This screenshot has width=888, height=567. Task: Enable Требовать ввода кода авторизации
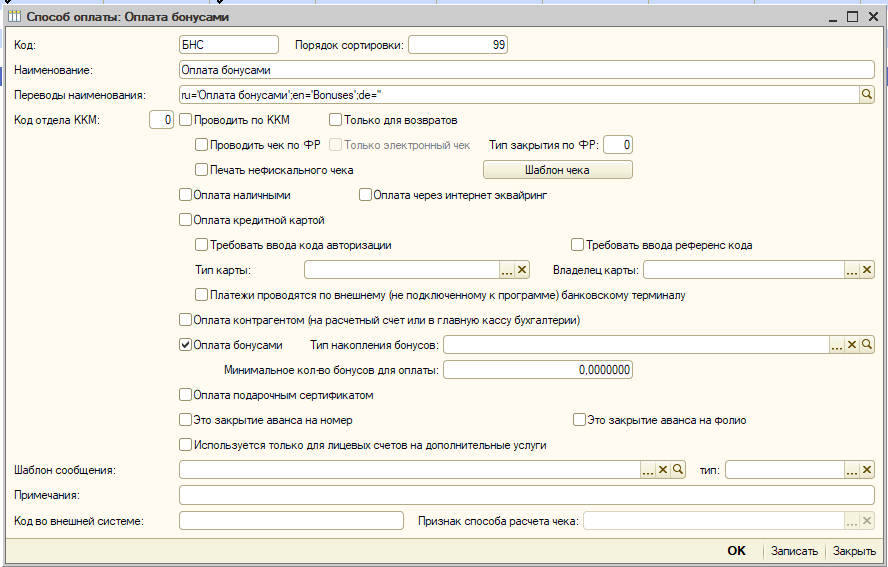click(201, 245)
